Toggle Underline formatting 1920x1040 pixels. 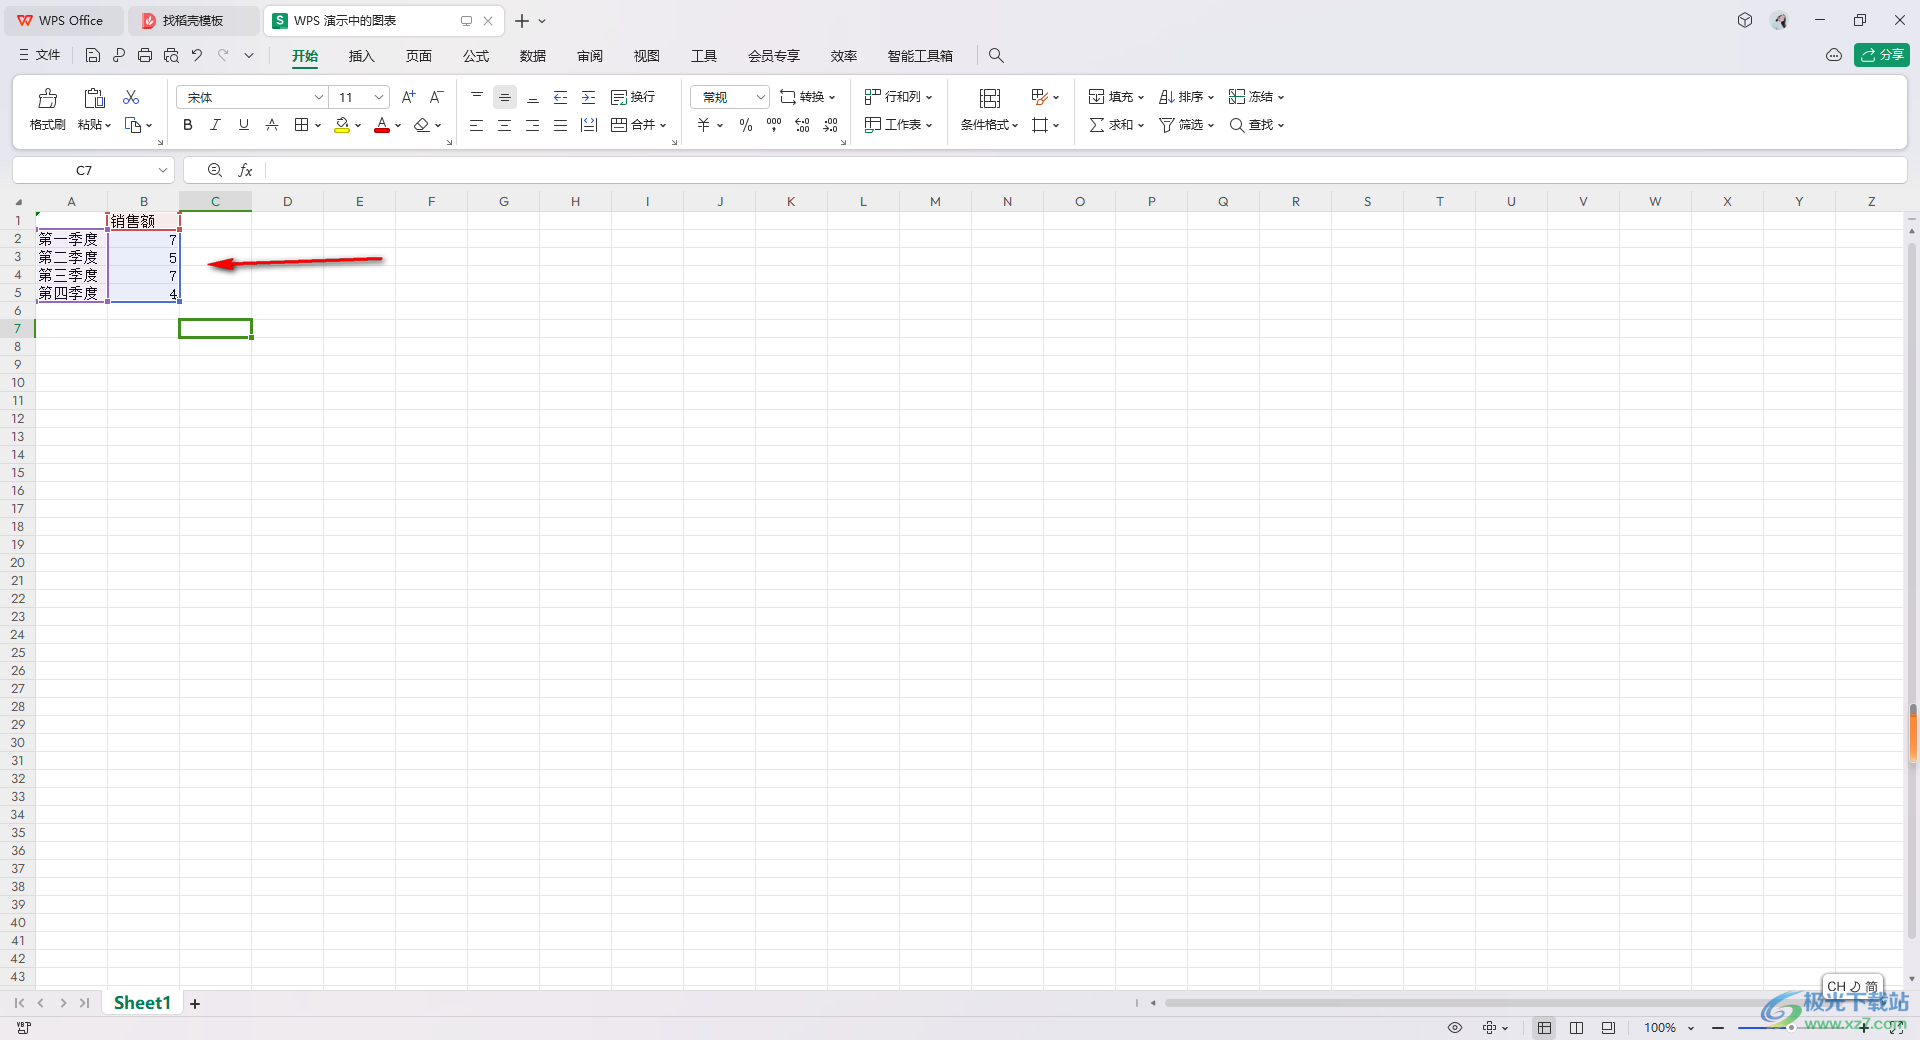[x=243, y=125]
